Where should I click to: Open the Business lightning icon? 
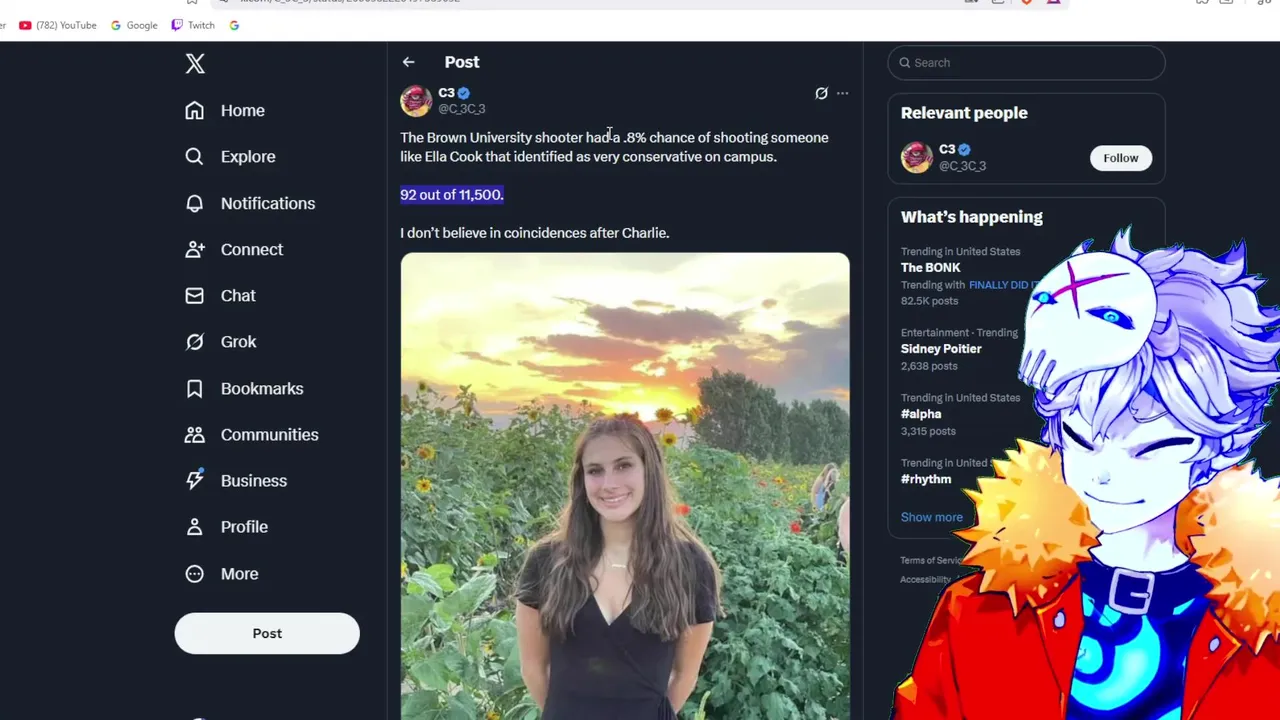pos(194,480)
